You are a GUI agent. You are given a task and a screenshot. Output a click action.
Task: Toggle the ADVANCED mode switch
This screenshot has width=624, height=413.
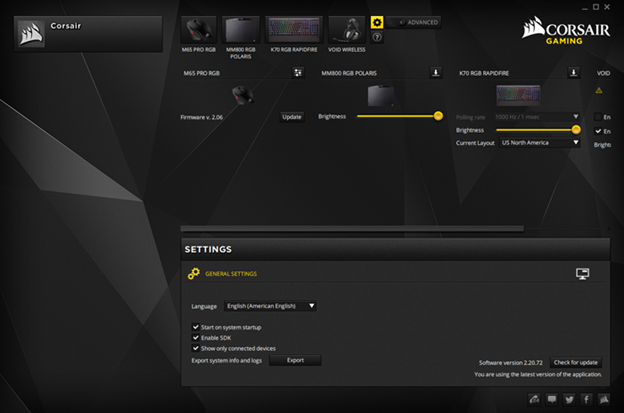pyautogui.click(x=414, y=22)
